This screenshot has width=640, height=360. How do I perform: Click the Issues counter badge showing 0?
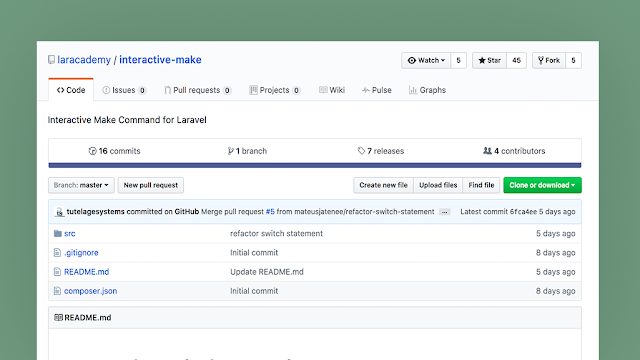(x=142, y=90)
